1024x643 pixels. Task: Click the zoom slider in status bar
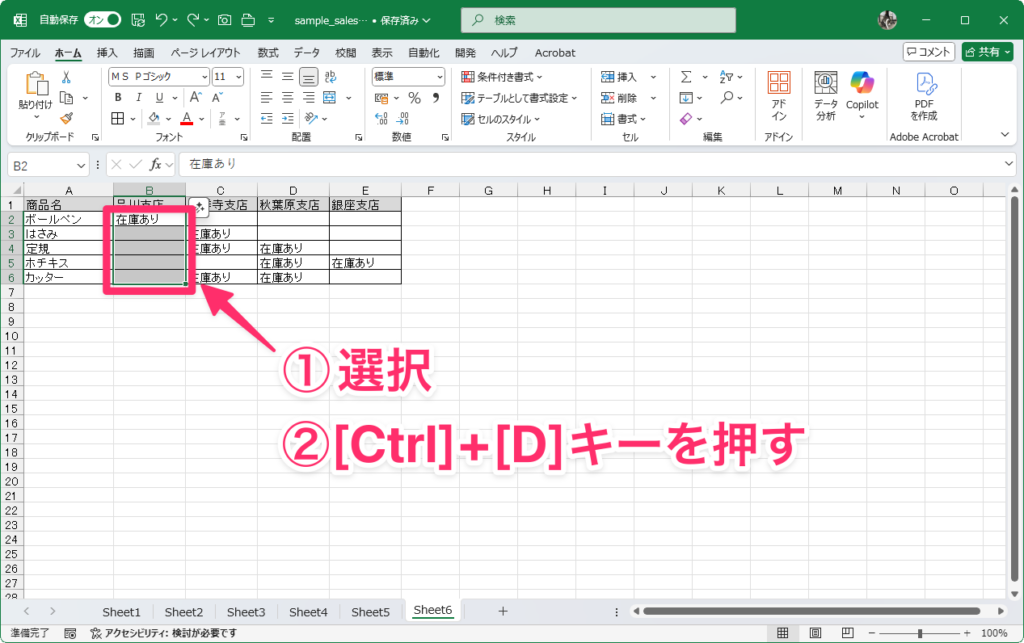920,634
